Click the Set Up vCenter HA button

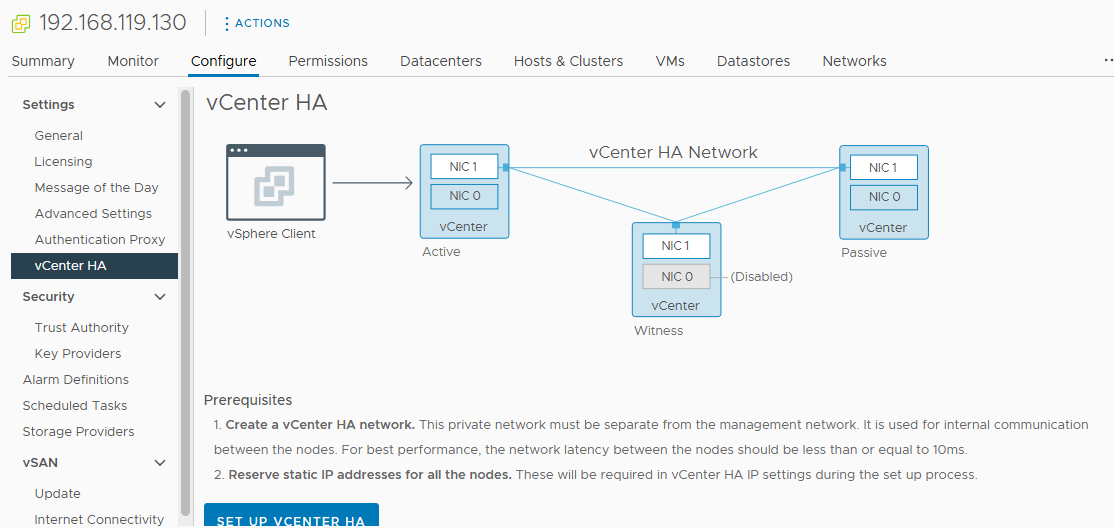coord(291,517)
